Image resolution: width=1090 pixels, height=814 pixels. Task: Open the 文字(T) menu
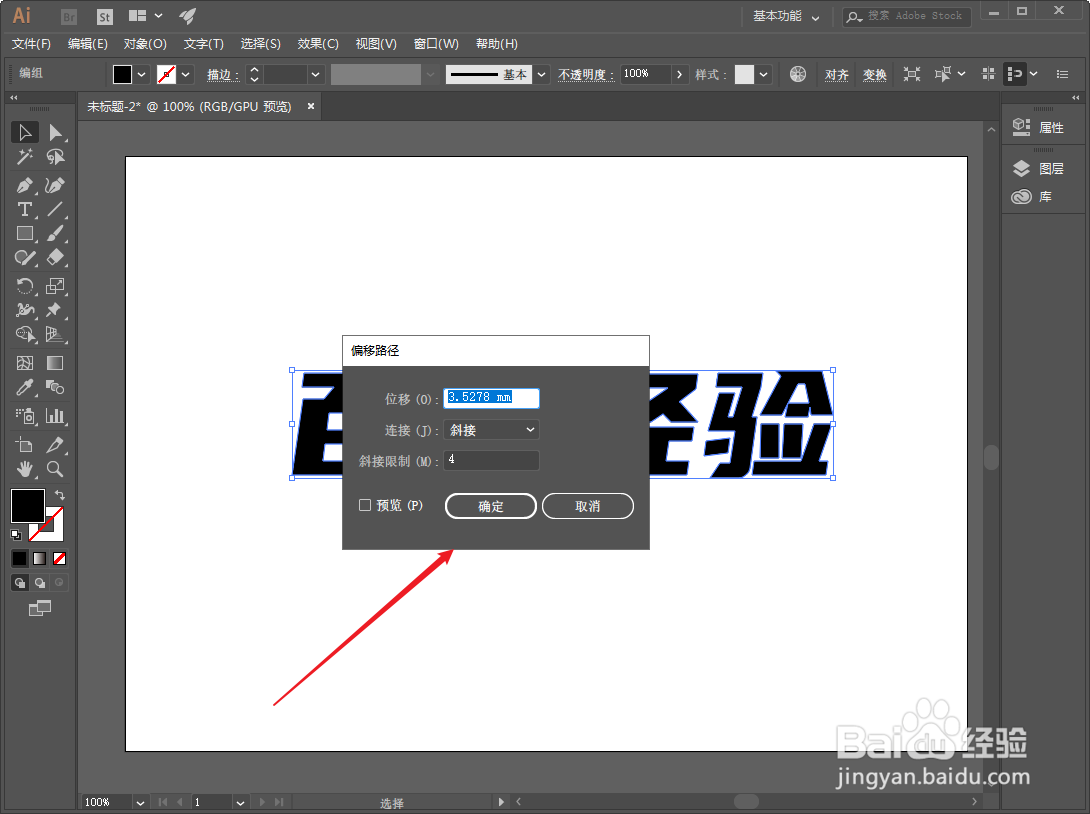coord(203,44)
